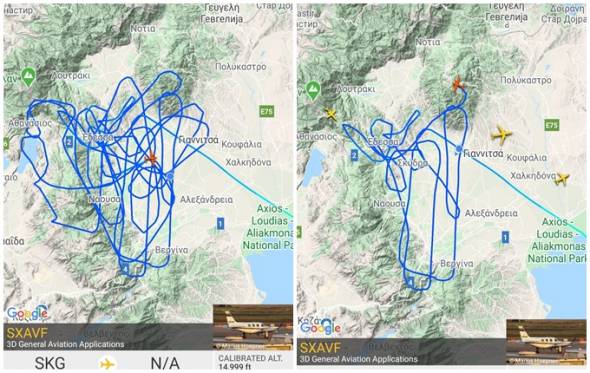Viewport: 590px width, 373px height.
Task: Click E75 road badge on left map
Action: click(266, 111)
